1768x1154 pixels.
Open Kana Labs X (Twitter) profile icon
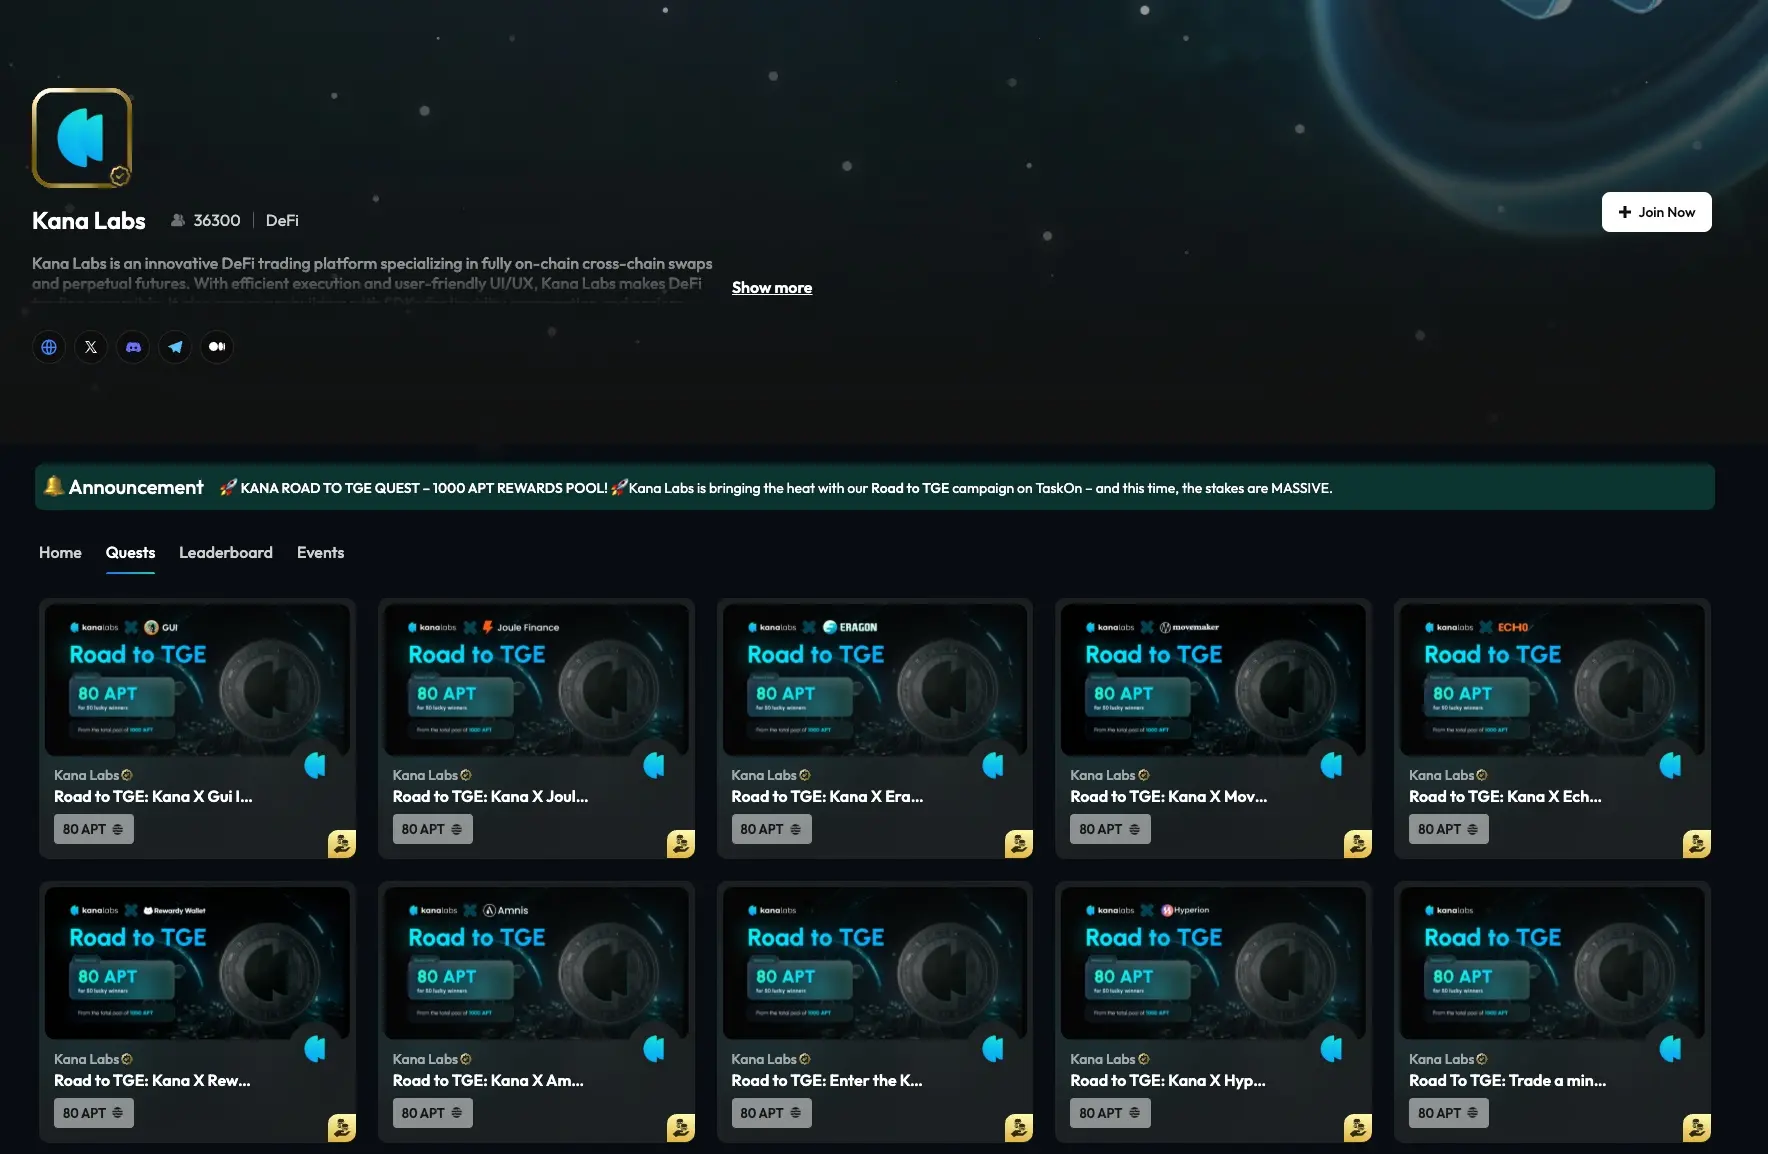[91, 347]
